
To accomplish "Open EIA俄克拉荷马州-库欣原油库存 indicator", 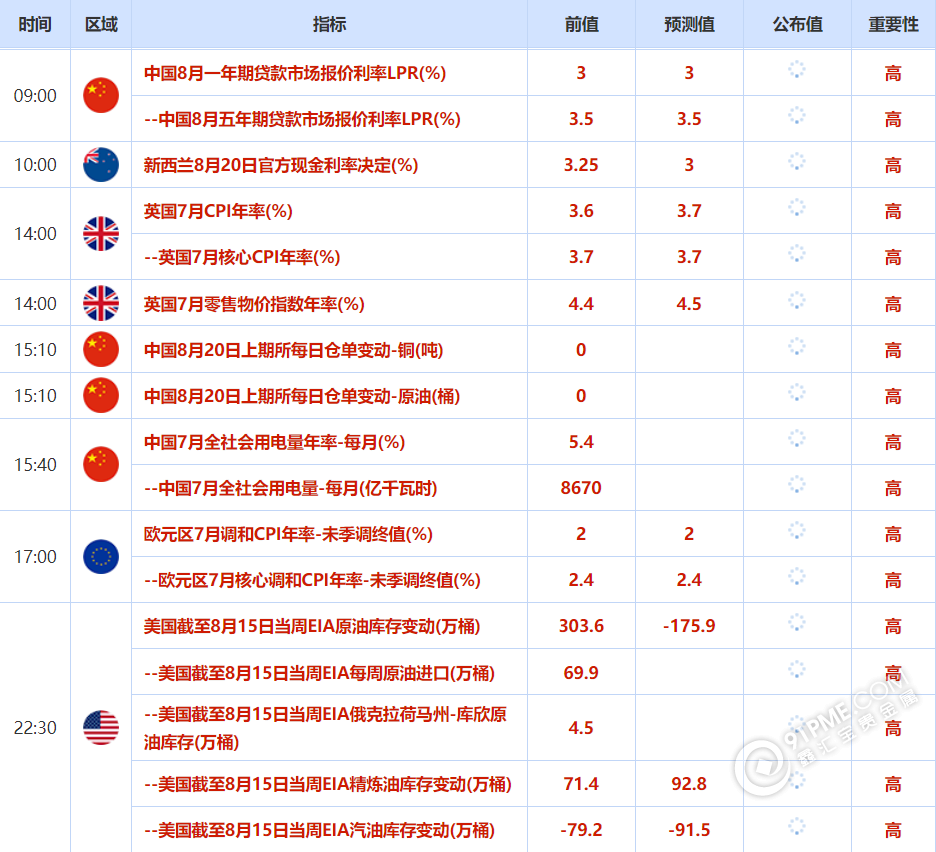I will coord(325,728).
